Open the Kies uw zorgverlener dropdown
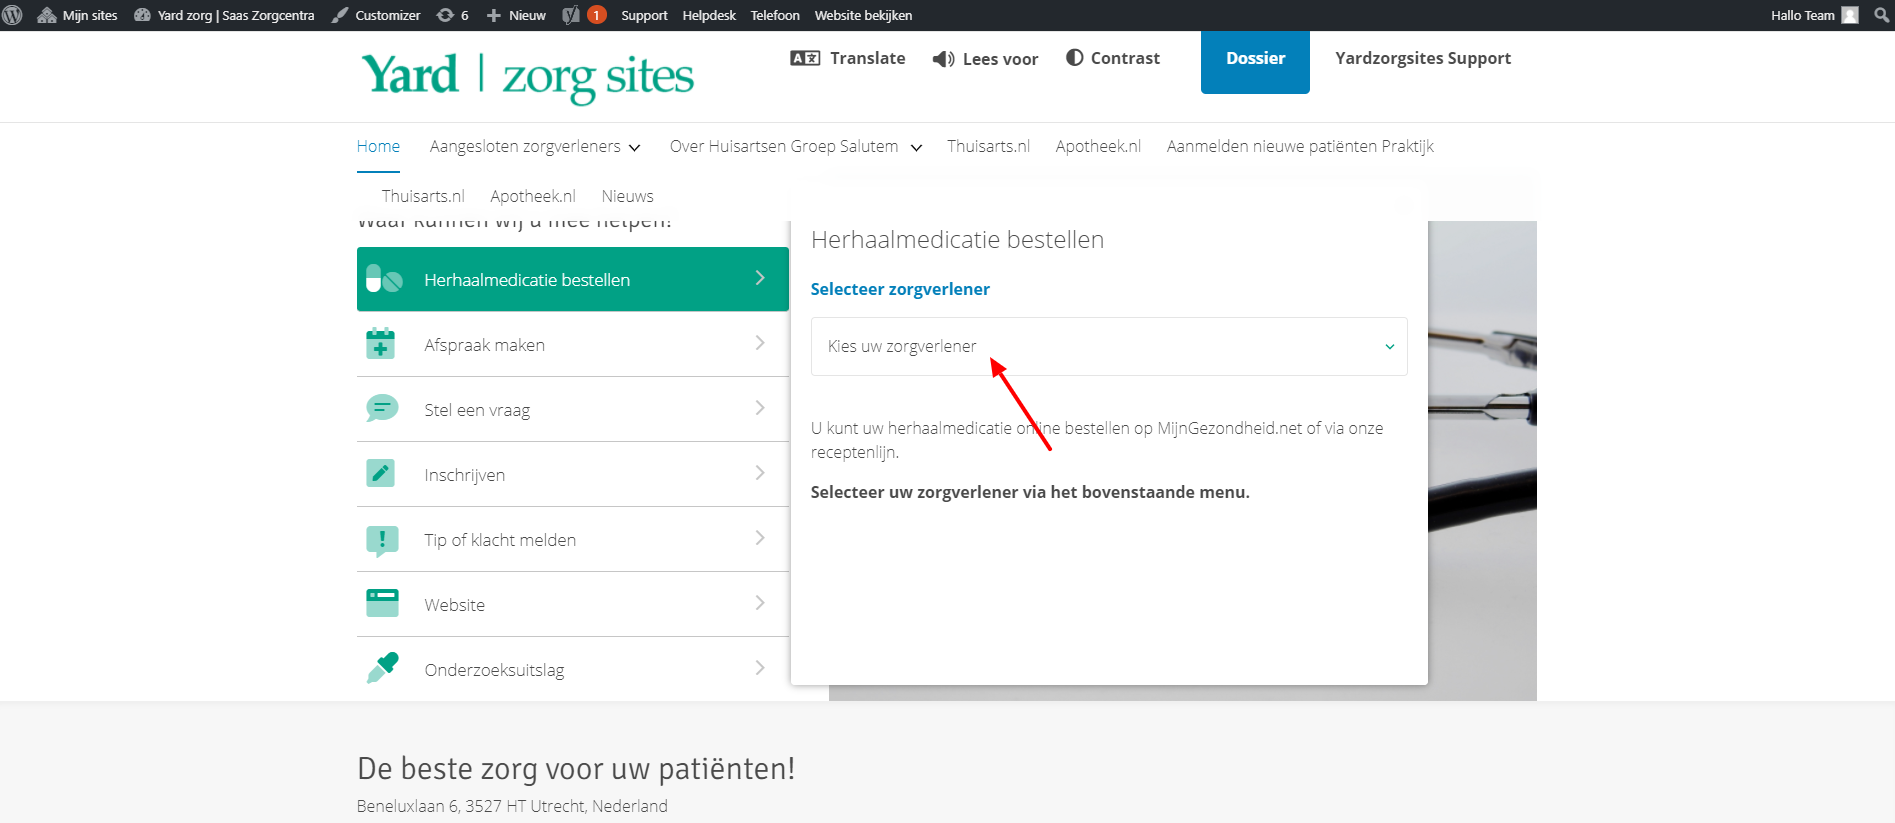The height and width of the screenshot is (823, 1895). (1109, 346)
